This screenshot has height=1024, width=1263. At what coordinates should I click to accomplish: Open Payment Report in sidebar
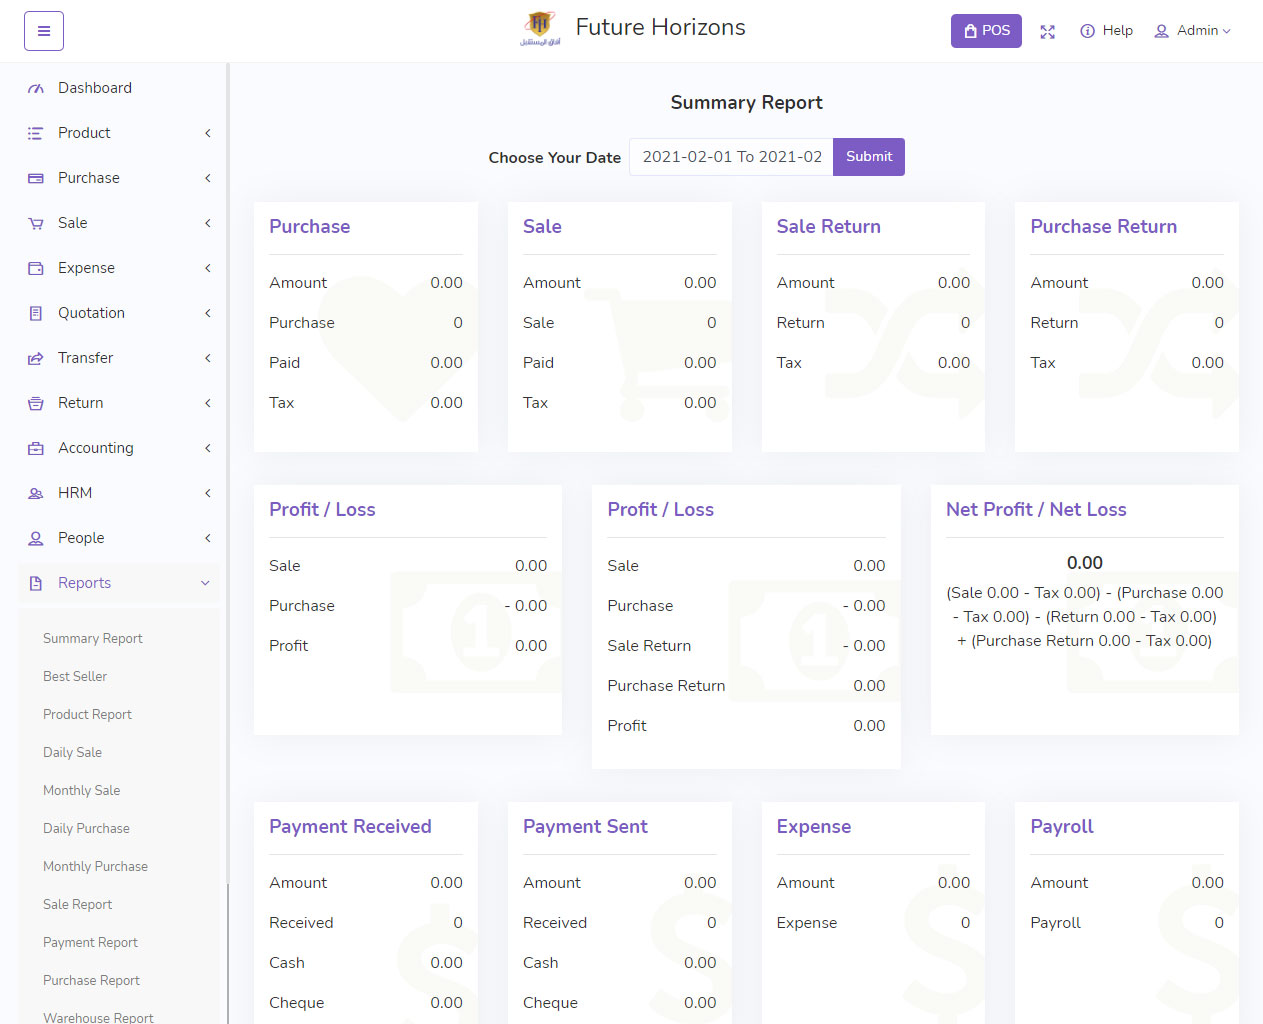click(90, 942)
